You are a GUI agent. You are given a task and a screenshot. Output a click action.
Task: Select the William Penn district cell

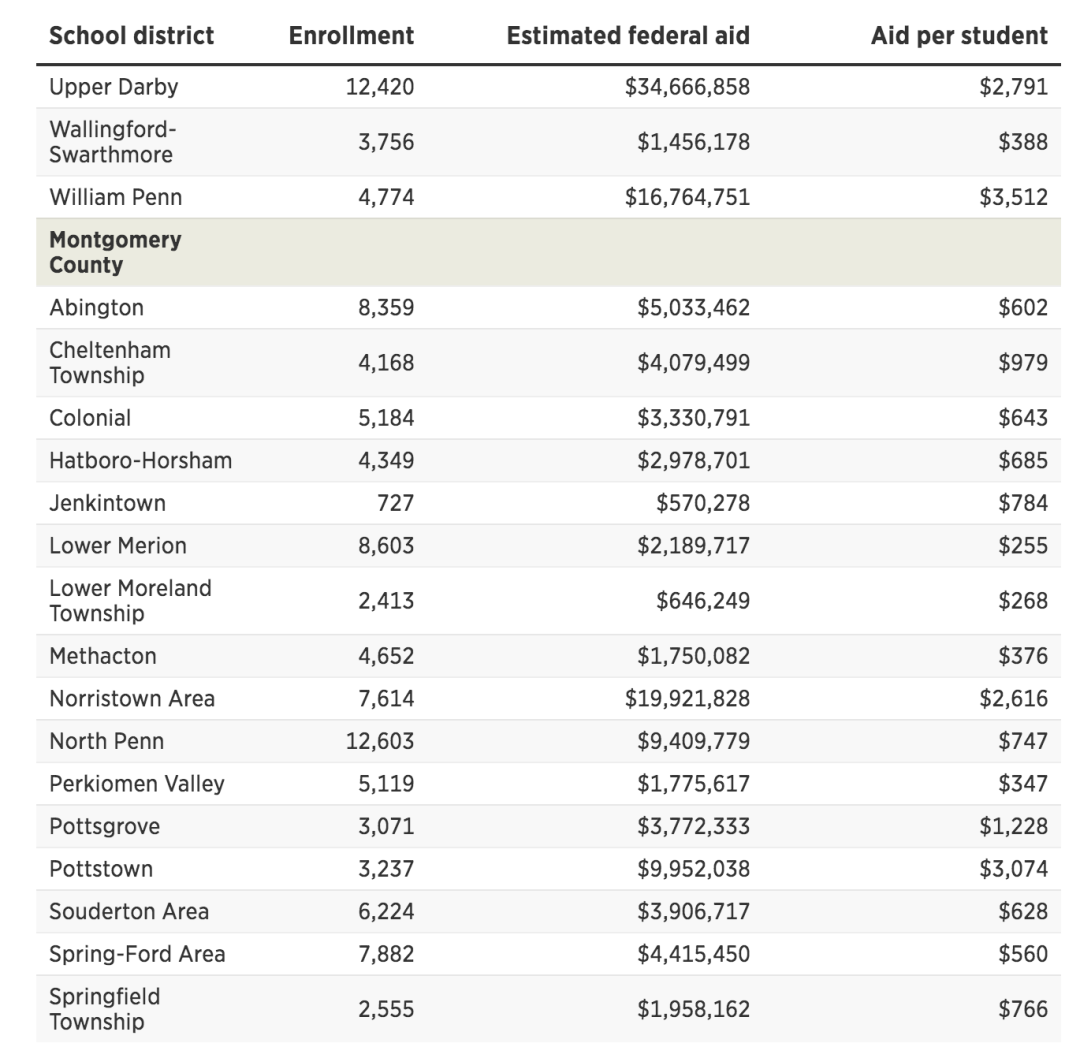click(x=115, y=197)
